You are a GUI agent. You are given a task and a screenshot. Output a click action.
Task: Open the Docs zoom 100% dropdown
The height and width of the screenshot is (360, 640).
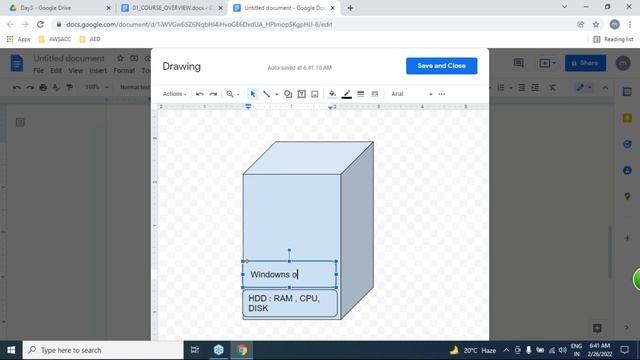[97, 87]
